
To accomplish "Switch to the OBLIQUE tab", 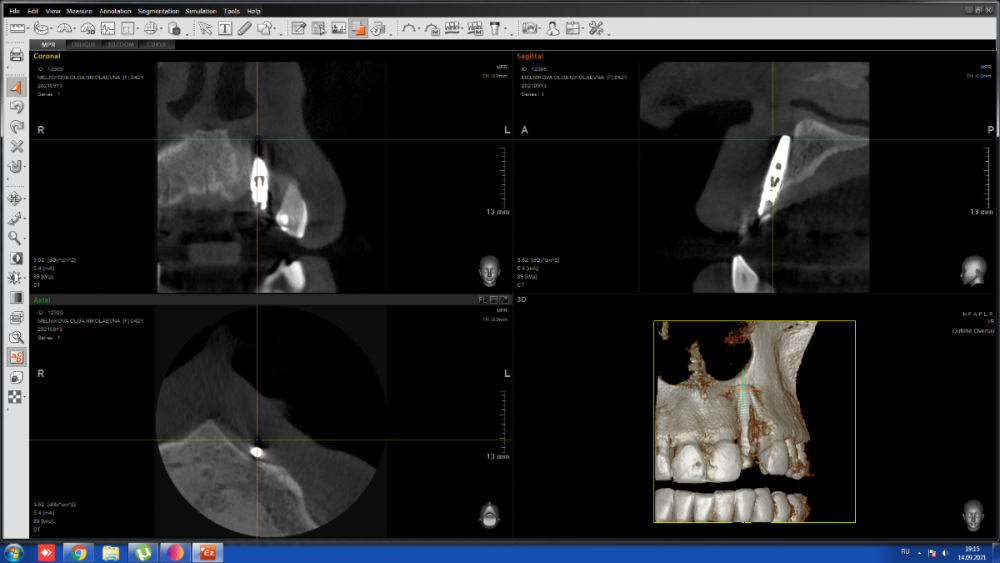I will 84,45.
